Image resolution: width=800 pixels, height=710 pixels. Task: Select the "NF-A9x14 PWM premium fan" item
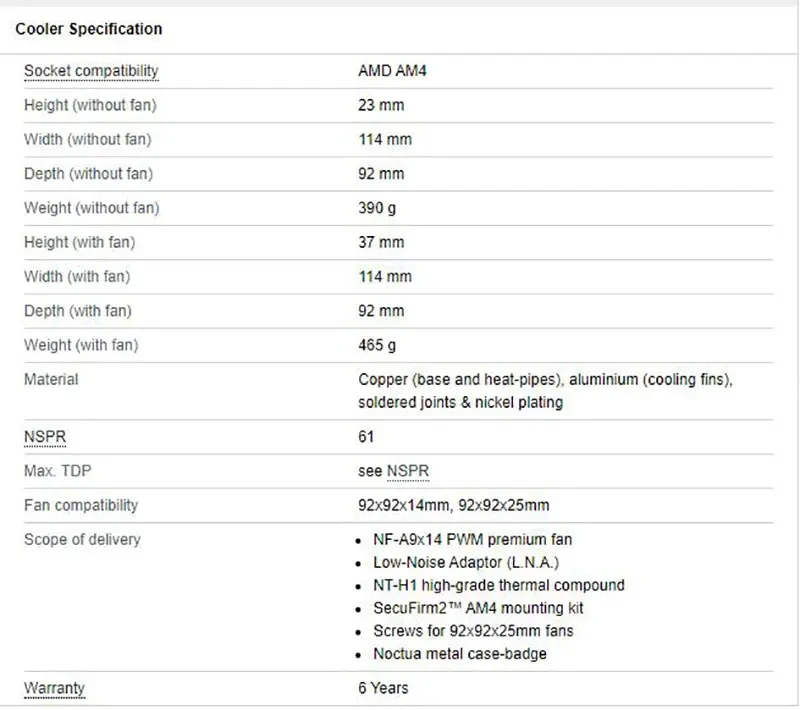(x=472, y=540)
